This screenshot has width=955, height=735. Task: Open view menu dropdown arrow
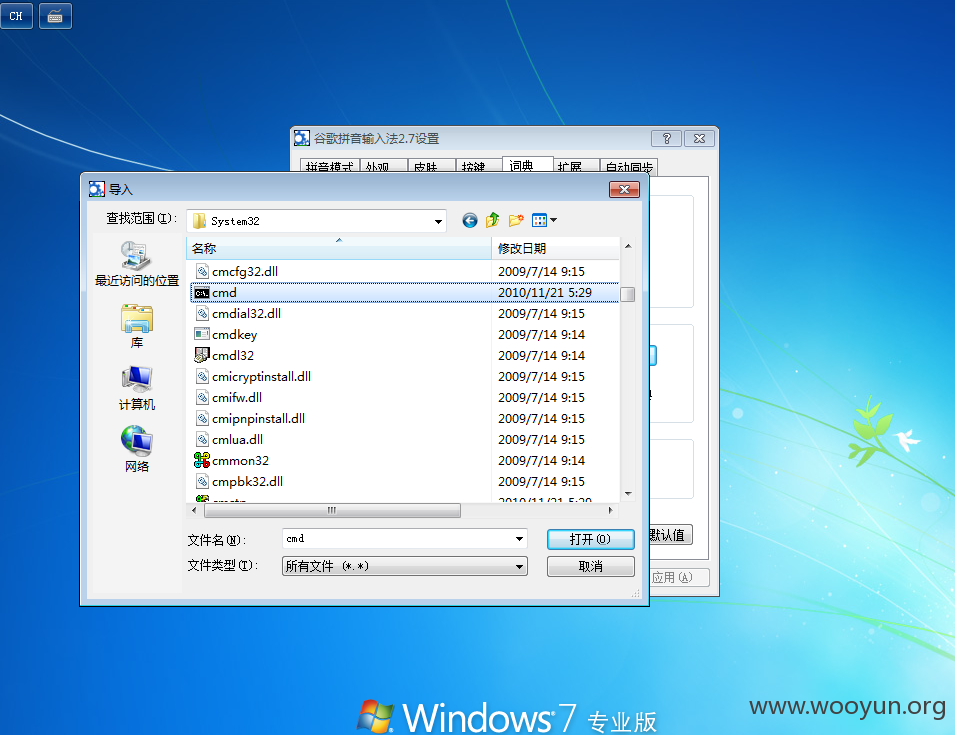pyautogui.click(x=553, y=220)
